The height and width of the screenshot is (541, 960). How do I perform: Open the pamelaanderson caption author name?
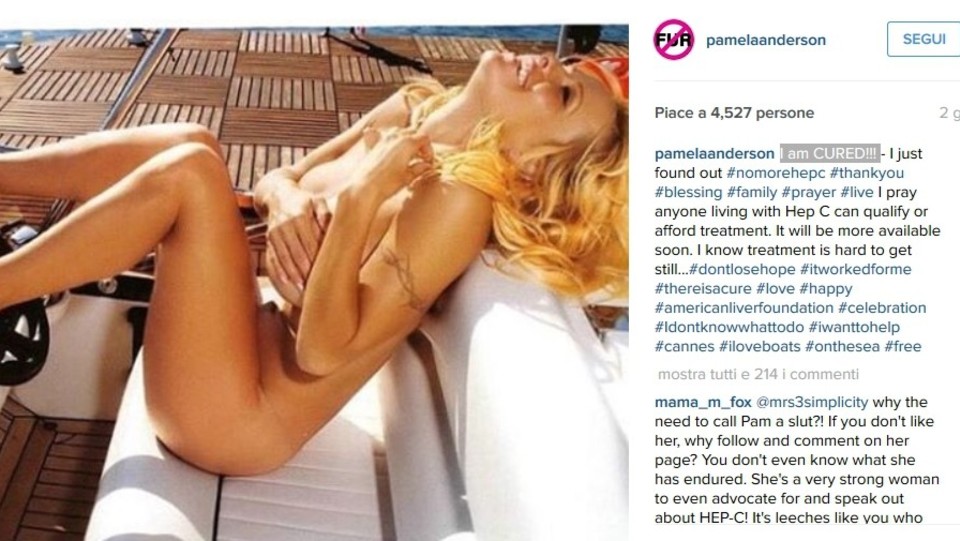pyautogui.click(x=714, y=153)
